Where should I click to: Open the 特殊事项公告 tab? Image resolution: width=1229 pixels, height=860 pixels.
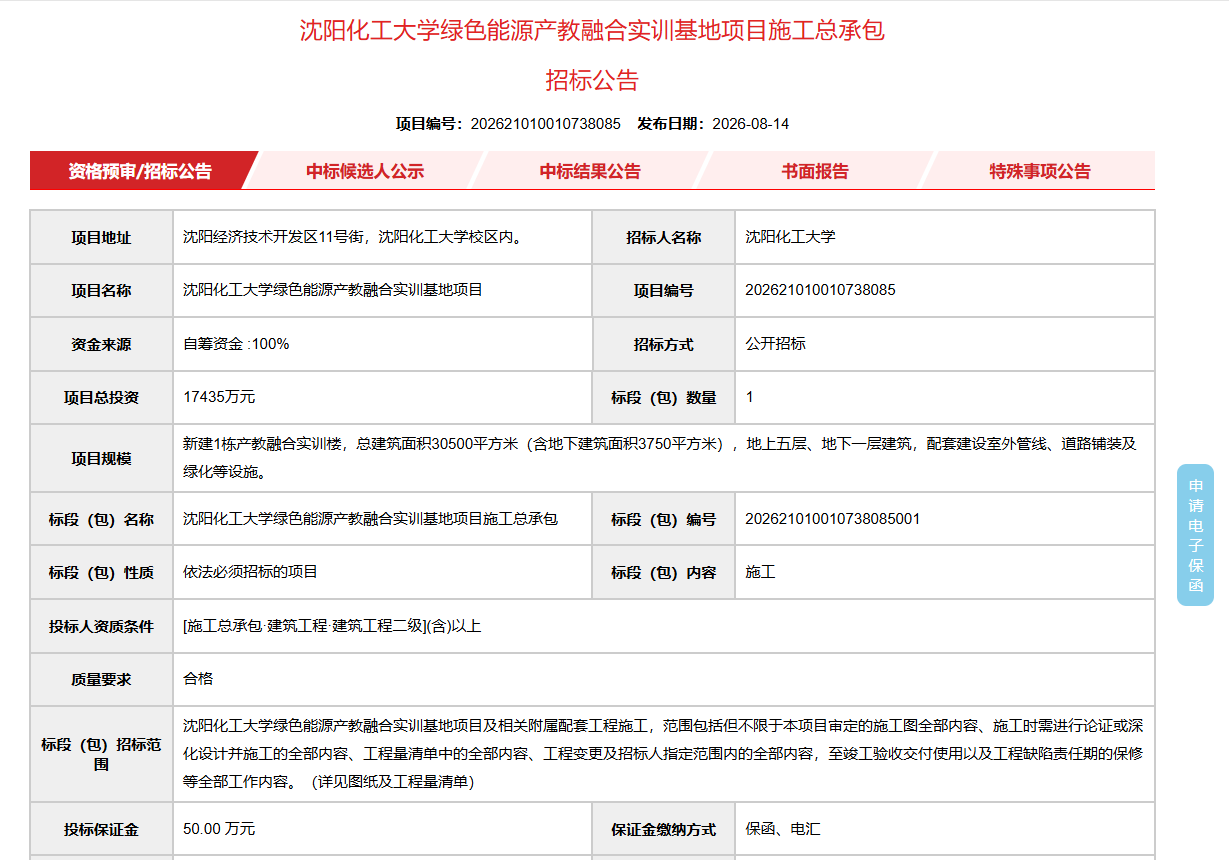coord(1040,171)
